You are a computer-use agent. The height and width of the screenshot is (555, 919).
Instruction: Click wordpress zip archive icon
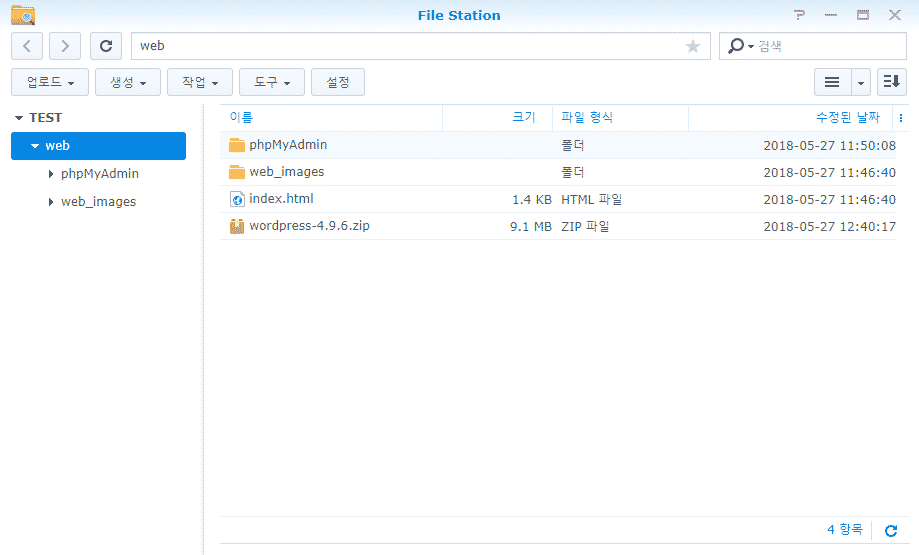tap(237, 226)
